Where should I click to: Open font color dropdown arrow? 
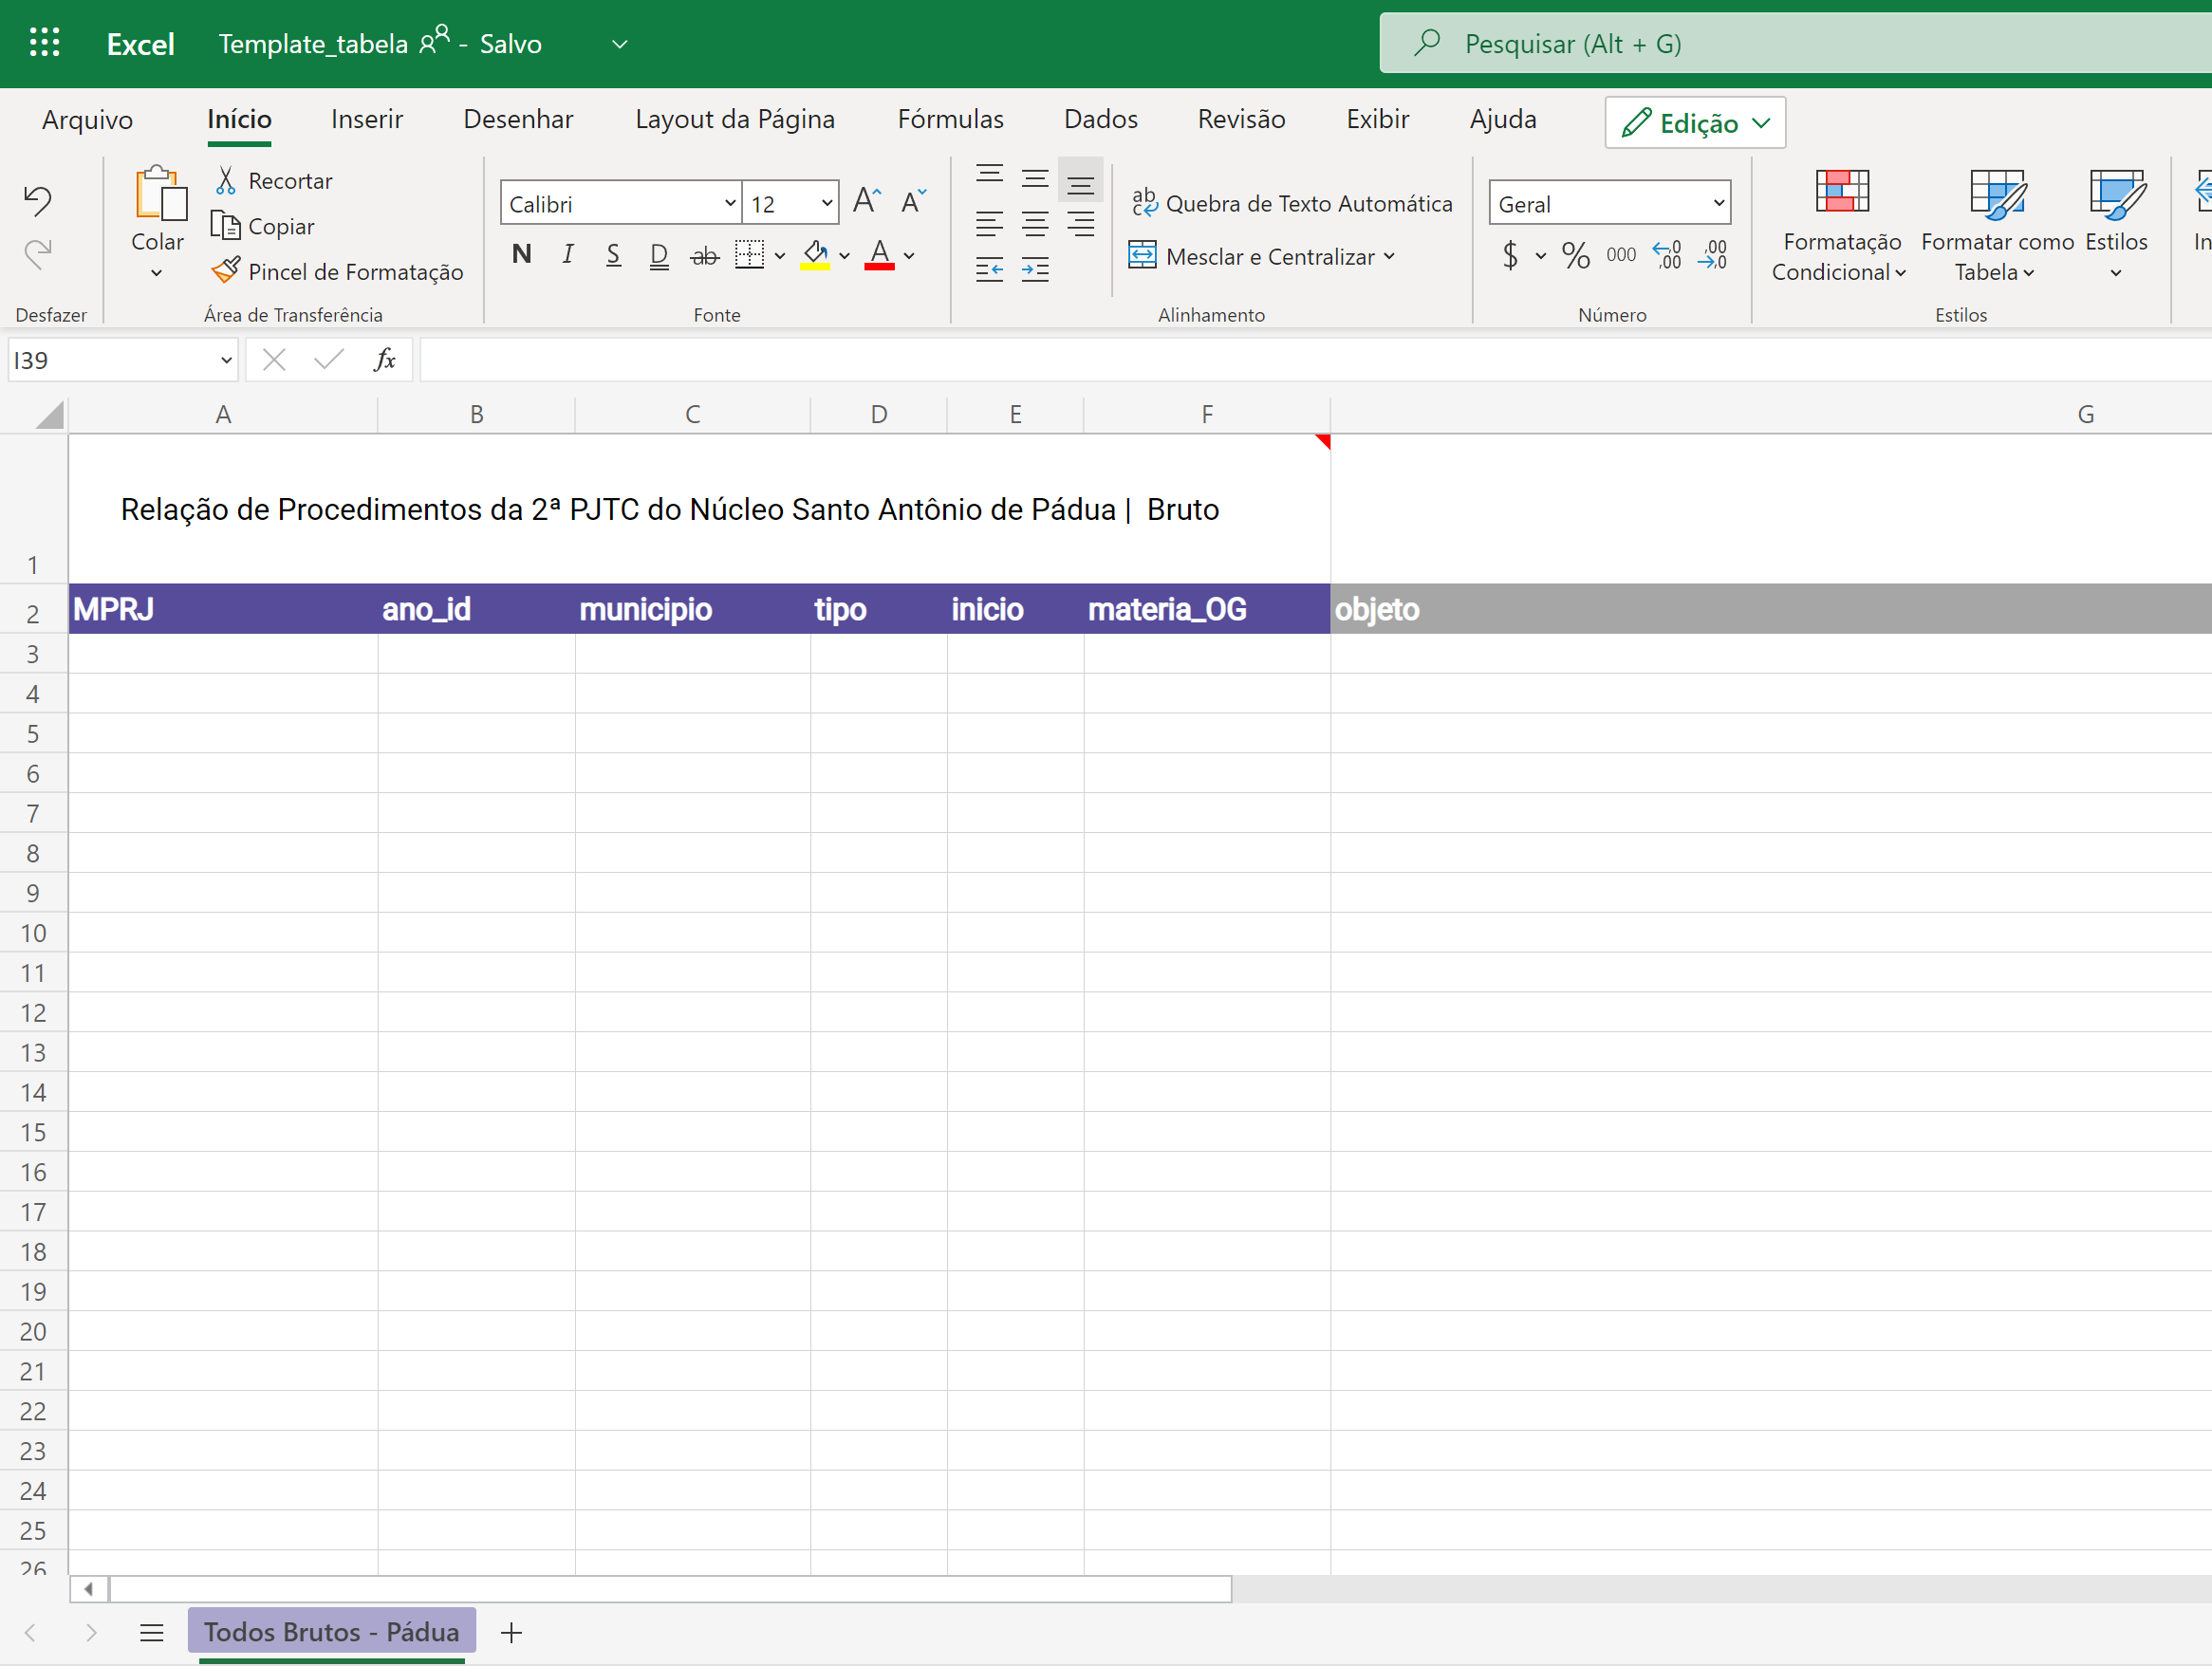(909, 256)
